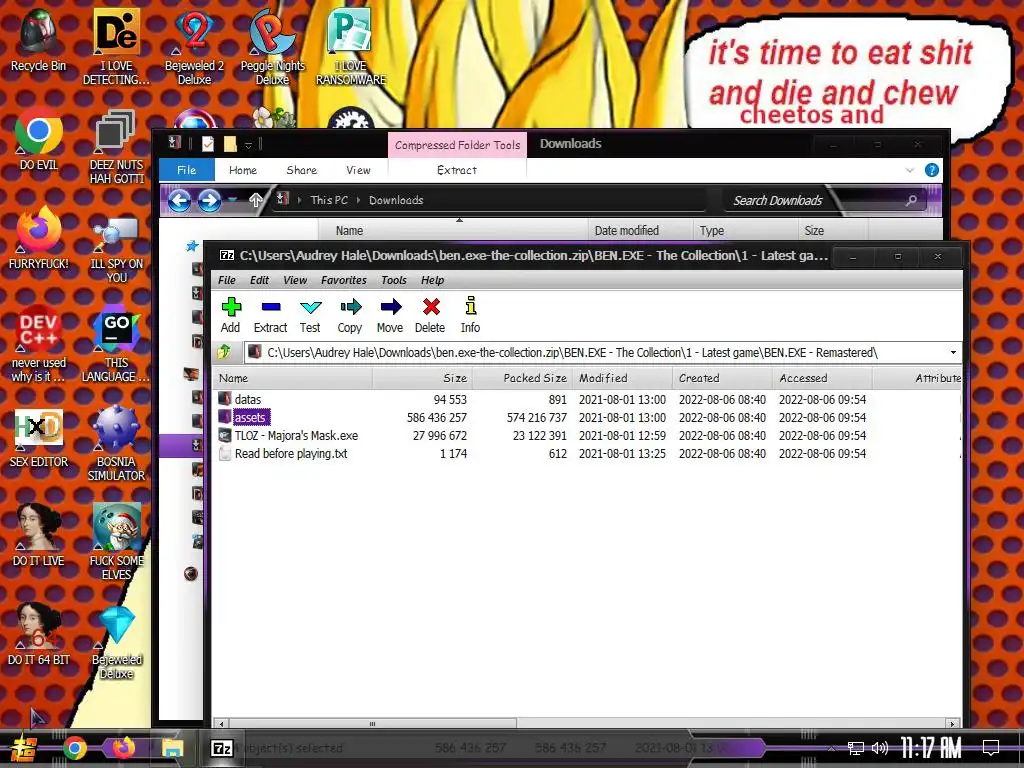Open the 7-Zip Favorites menu
The height and width of the screenshot is (768, 1024).
tap(344, 280)
